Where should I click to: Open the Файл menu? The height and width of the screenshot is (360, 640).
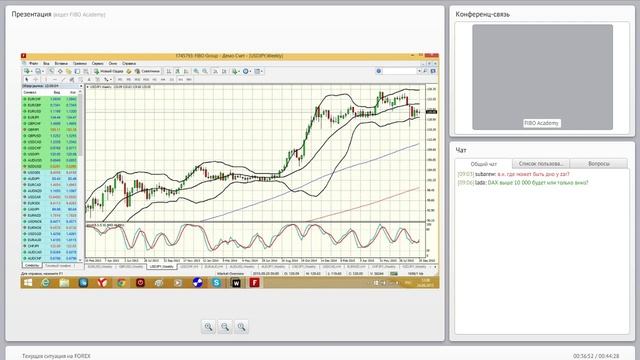pos(33,64)
